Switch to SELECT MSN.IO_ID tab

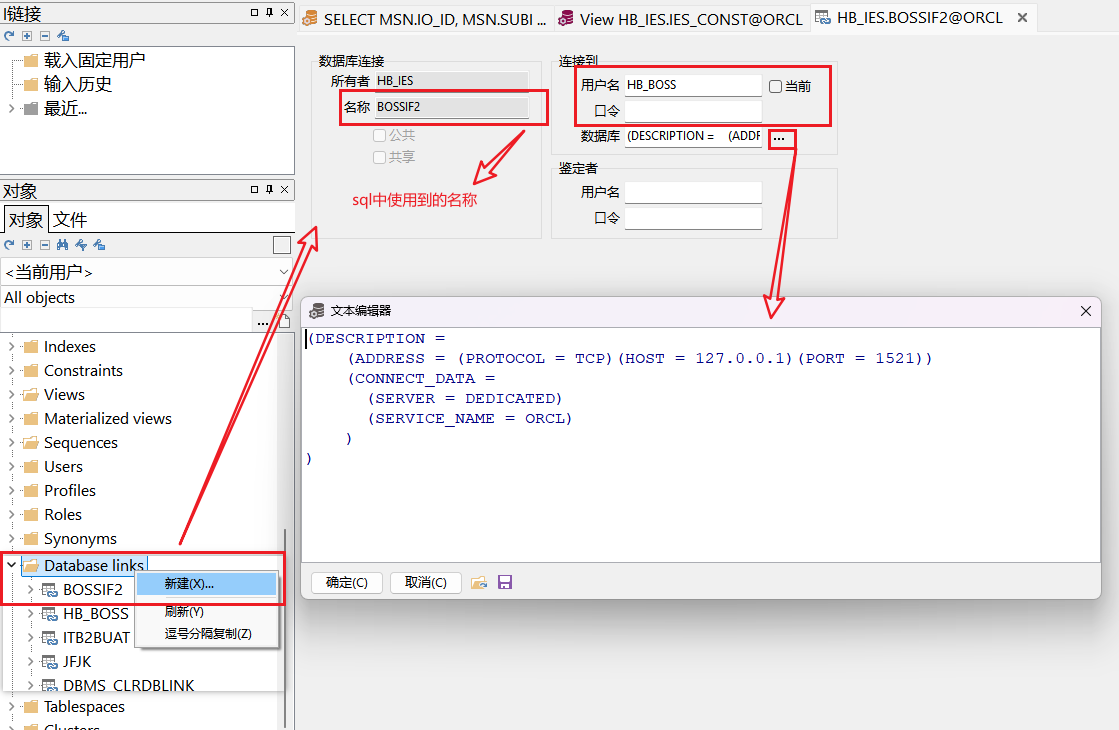click(x=425, y=19)
